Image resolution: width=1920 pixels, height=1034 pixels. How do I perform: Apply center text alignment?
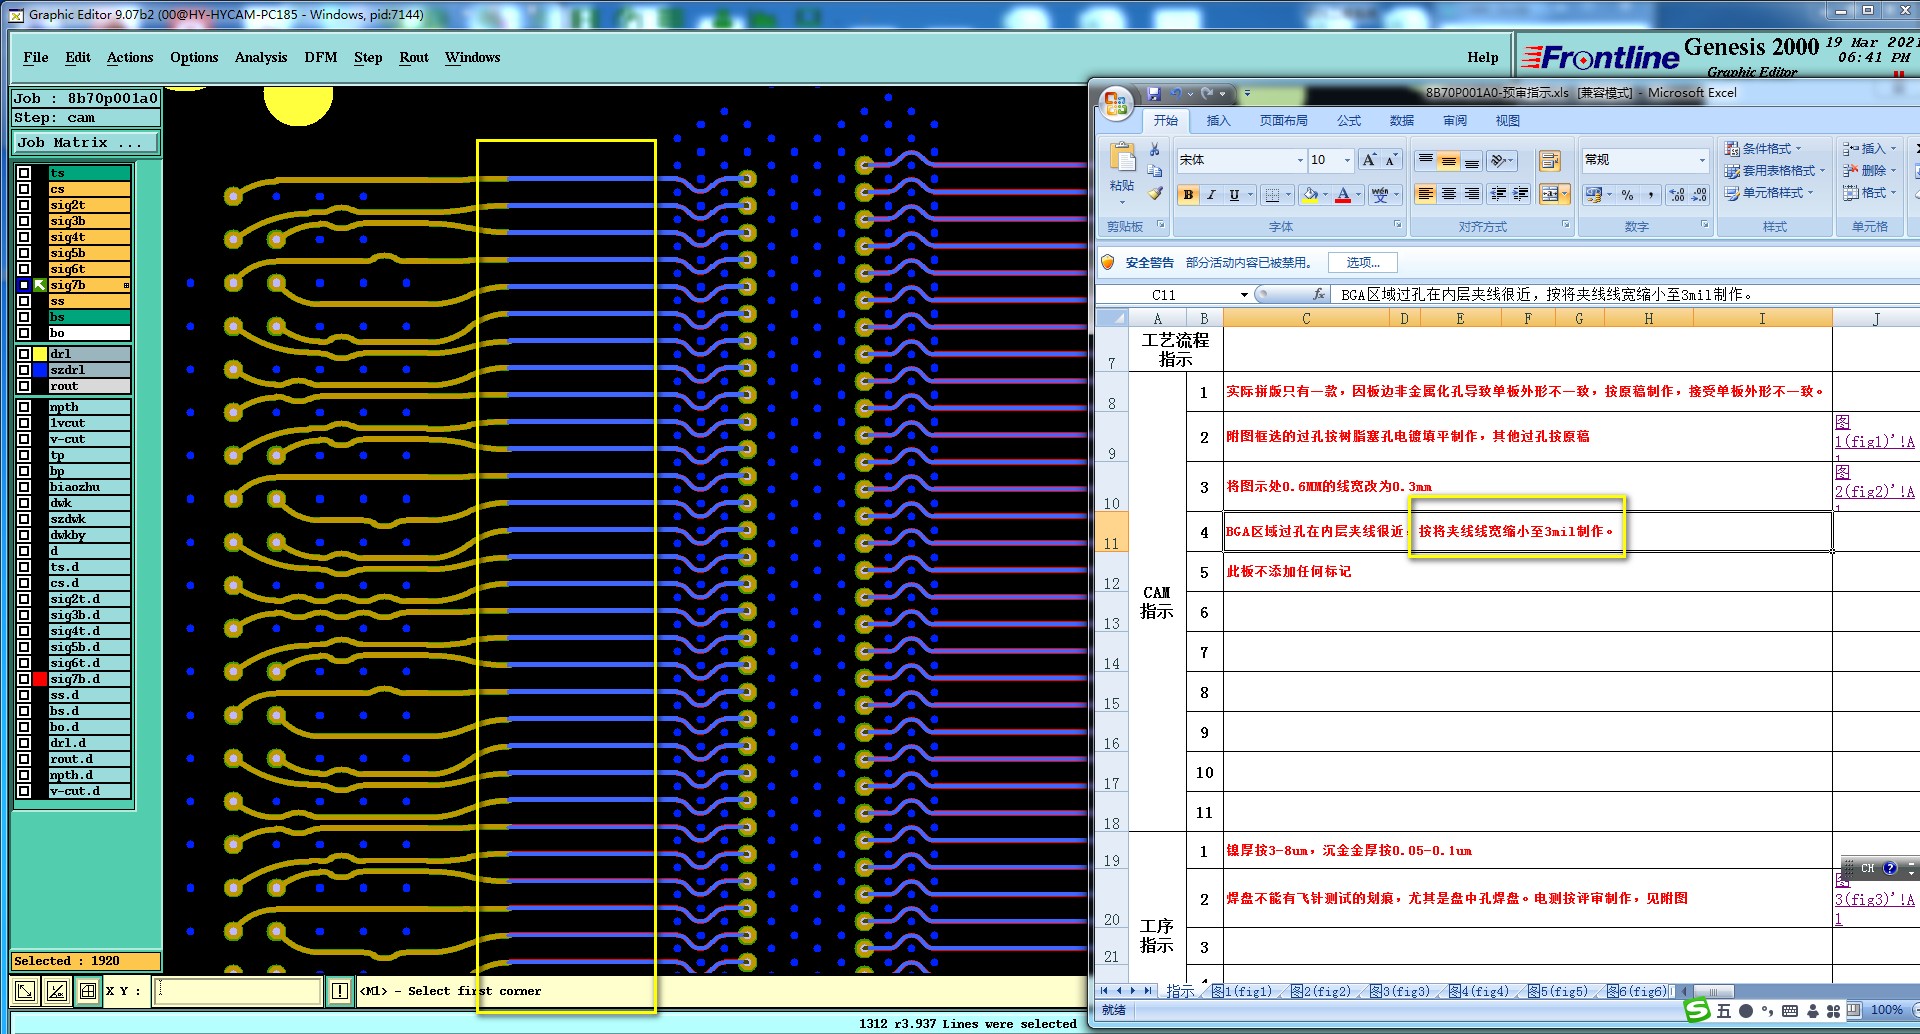coord(1448,195)
